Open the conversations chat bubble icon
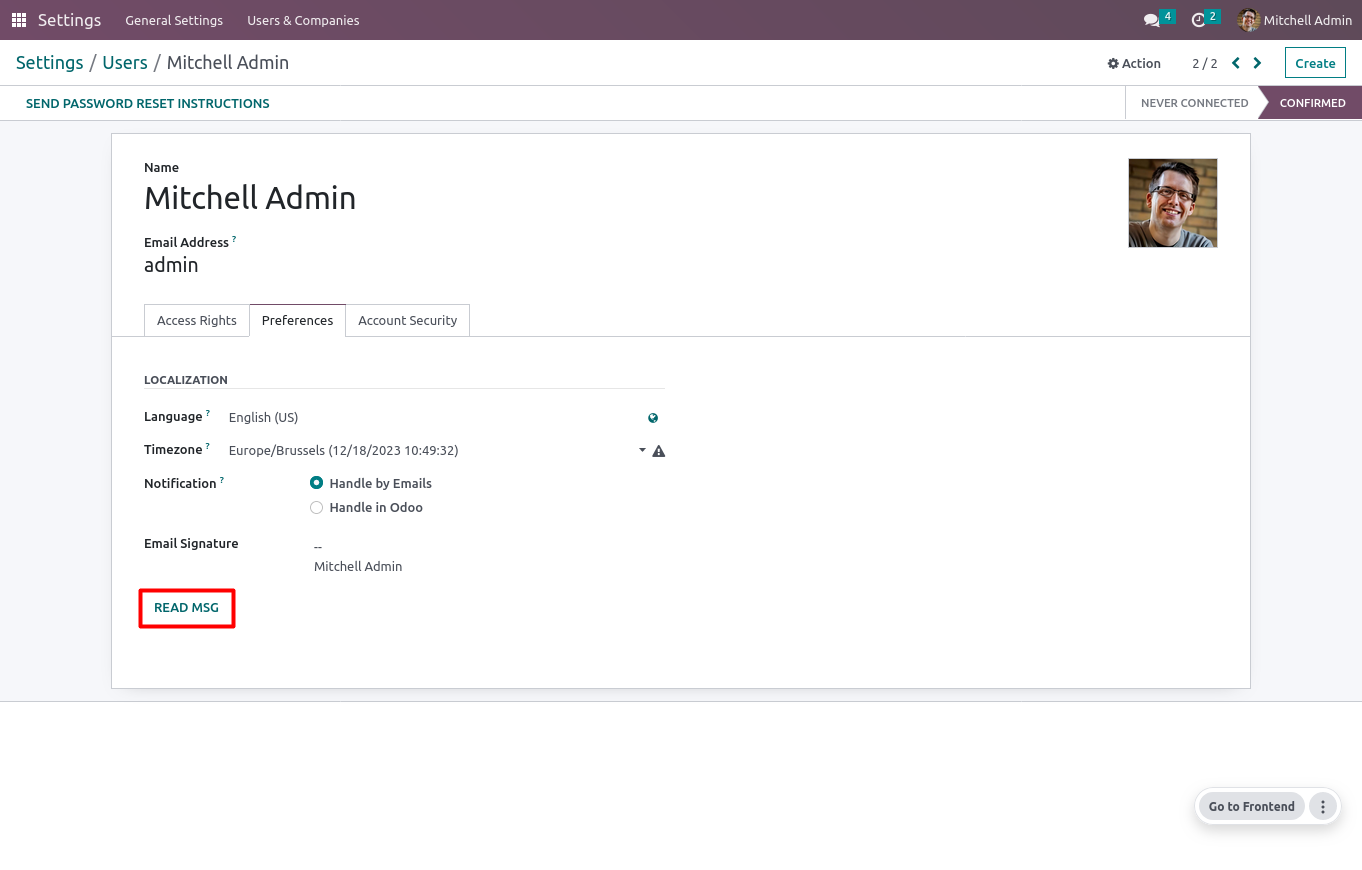1362x870 pixels. pyautogui.click(x=1152, y=20)
